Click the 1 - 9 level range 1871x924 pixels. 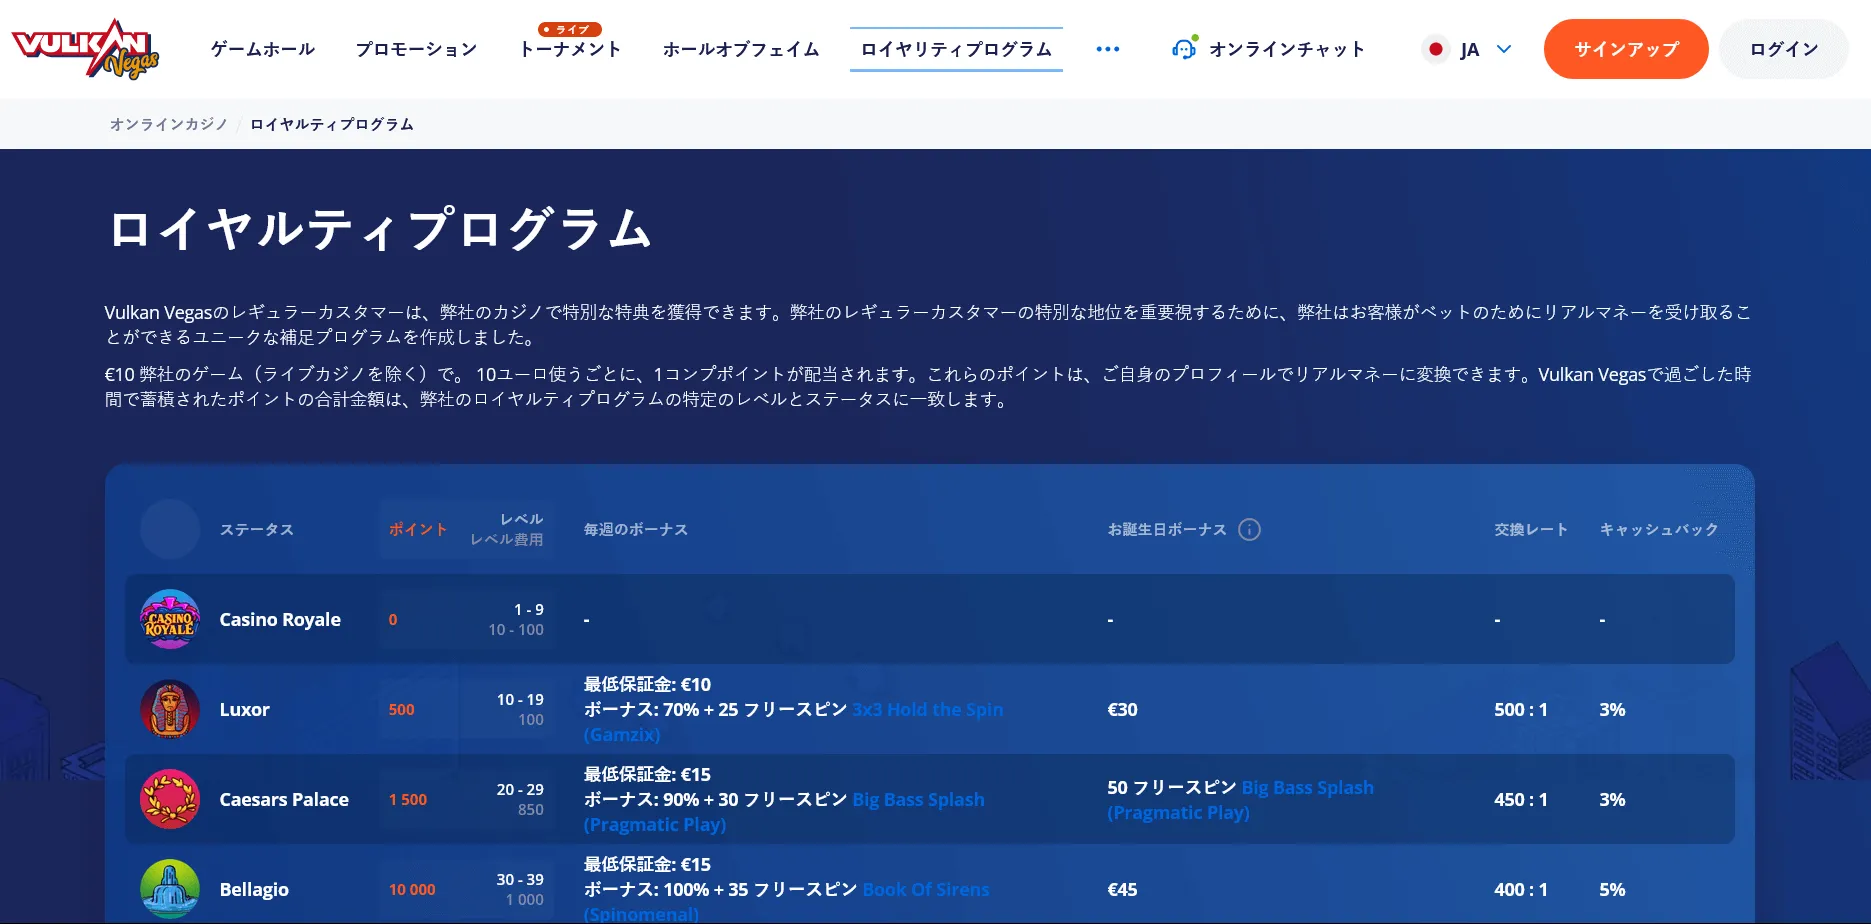(529, 609)
